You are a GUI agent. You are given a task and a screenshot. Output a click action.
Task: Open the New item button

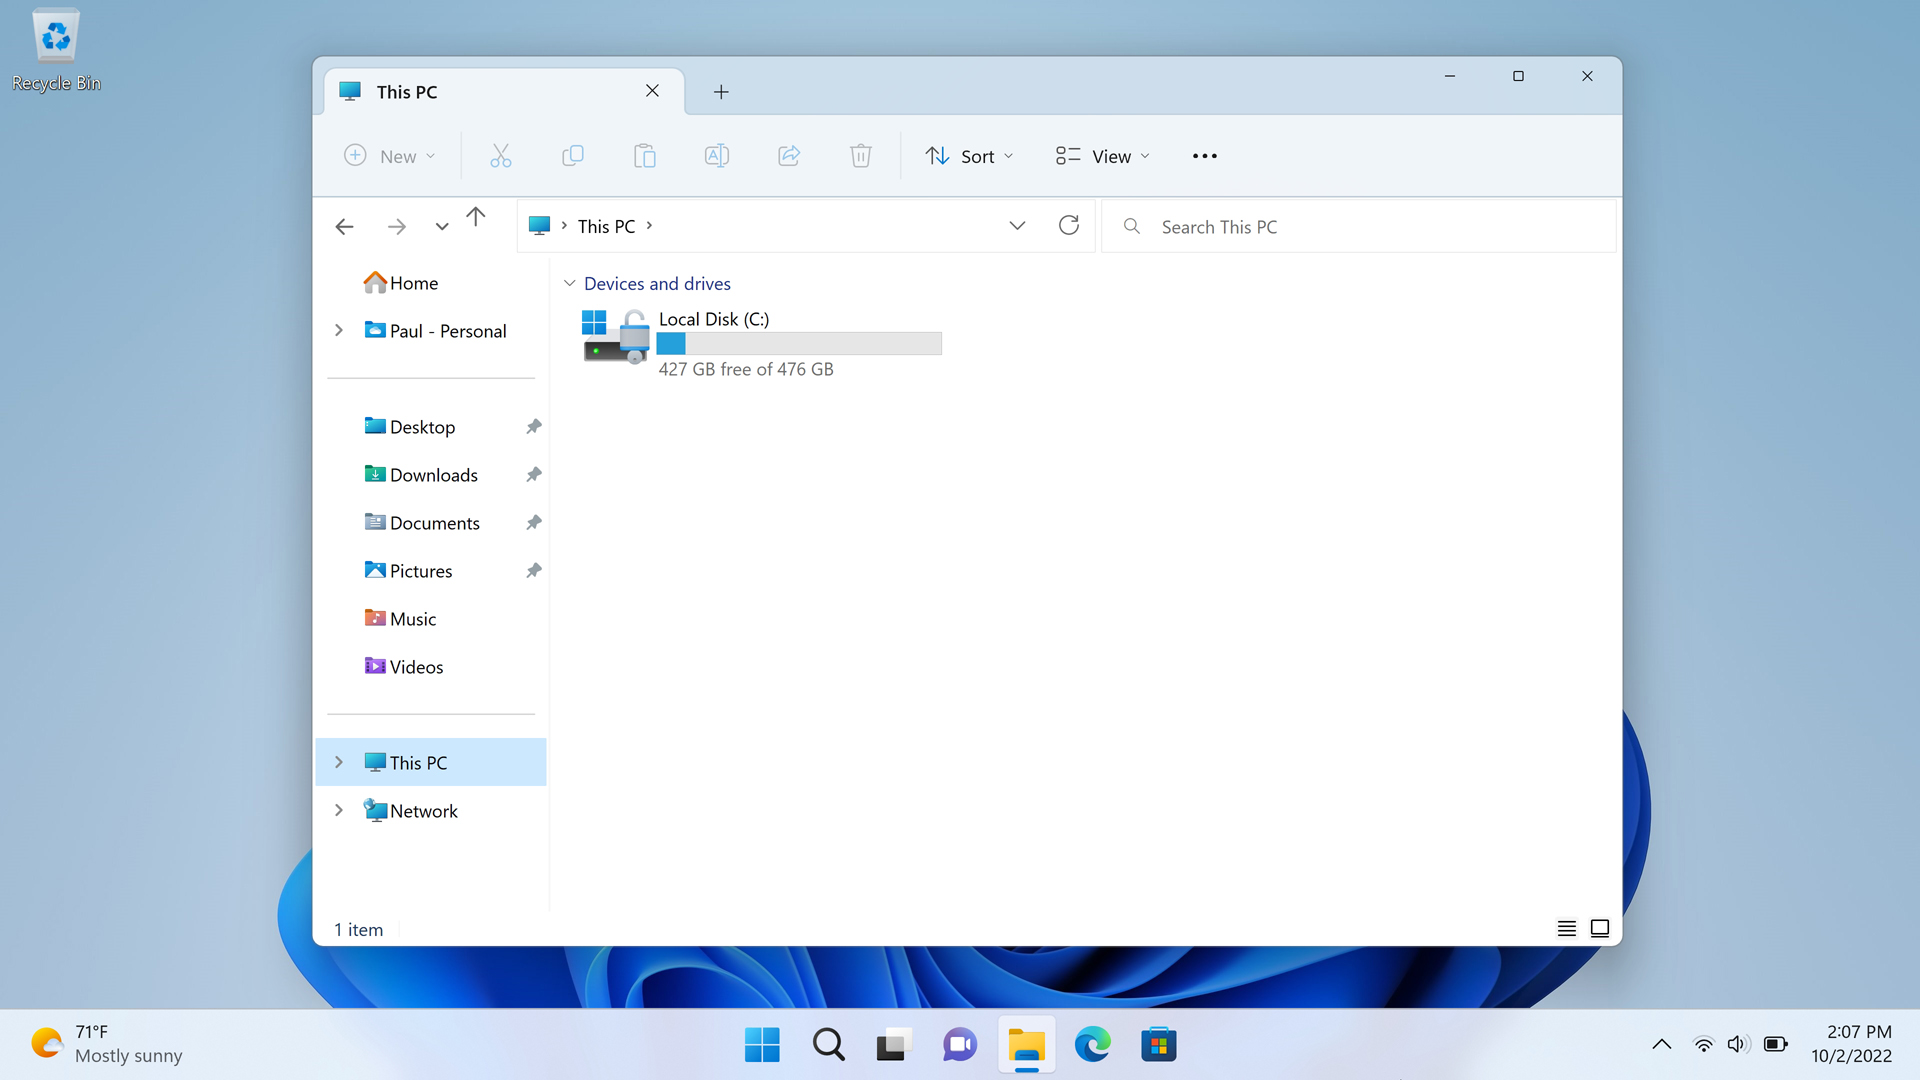click(390, 156)
